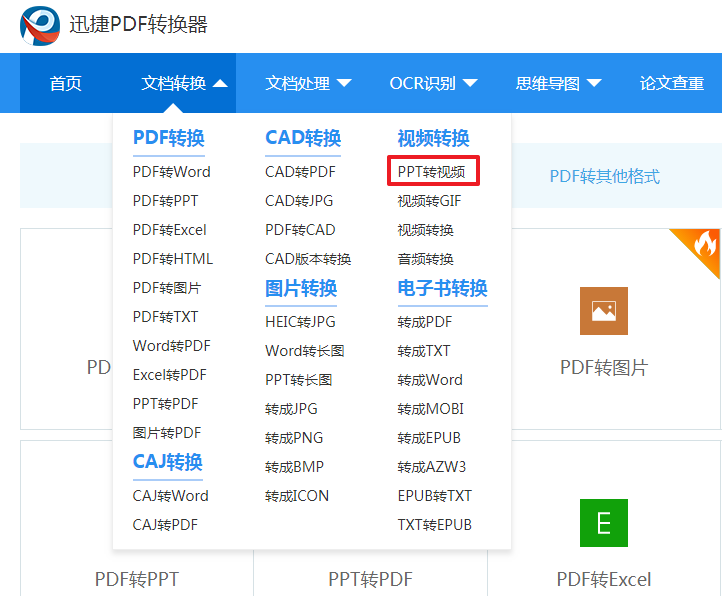Image resolution: width=722 pixels, height=596 pixels.
Task: Select 转成JPG image option
Action: 291,409
